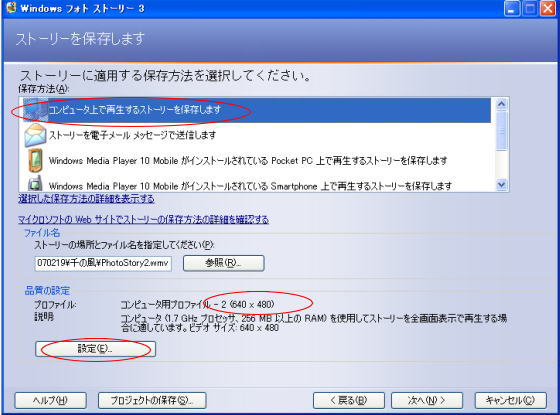
Task: Click the ヘルプ(H) button
Action: click(50, 400)
